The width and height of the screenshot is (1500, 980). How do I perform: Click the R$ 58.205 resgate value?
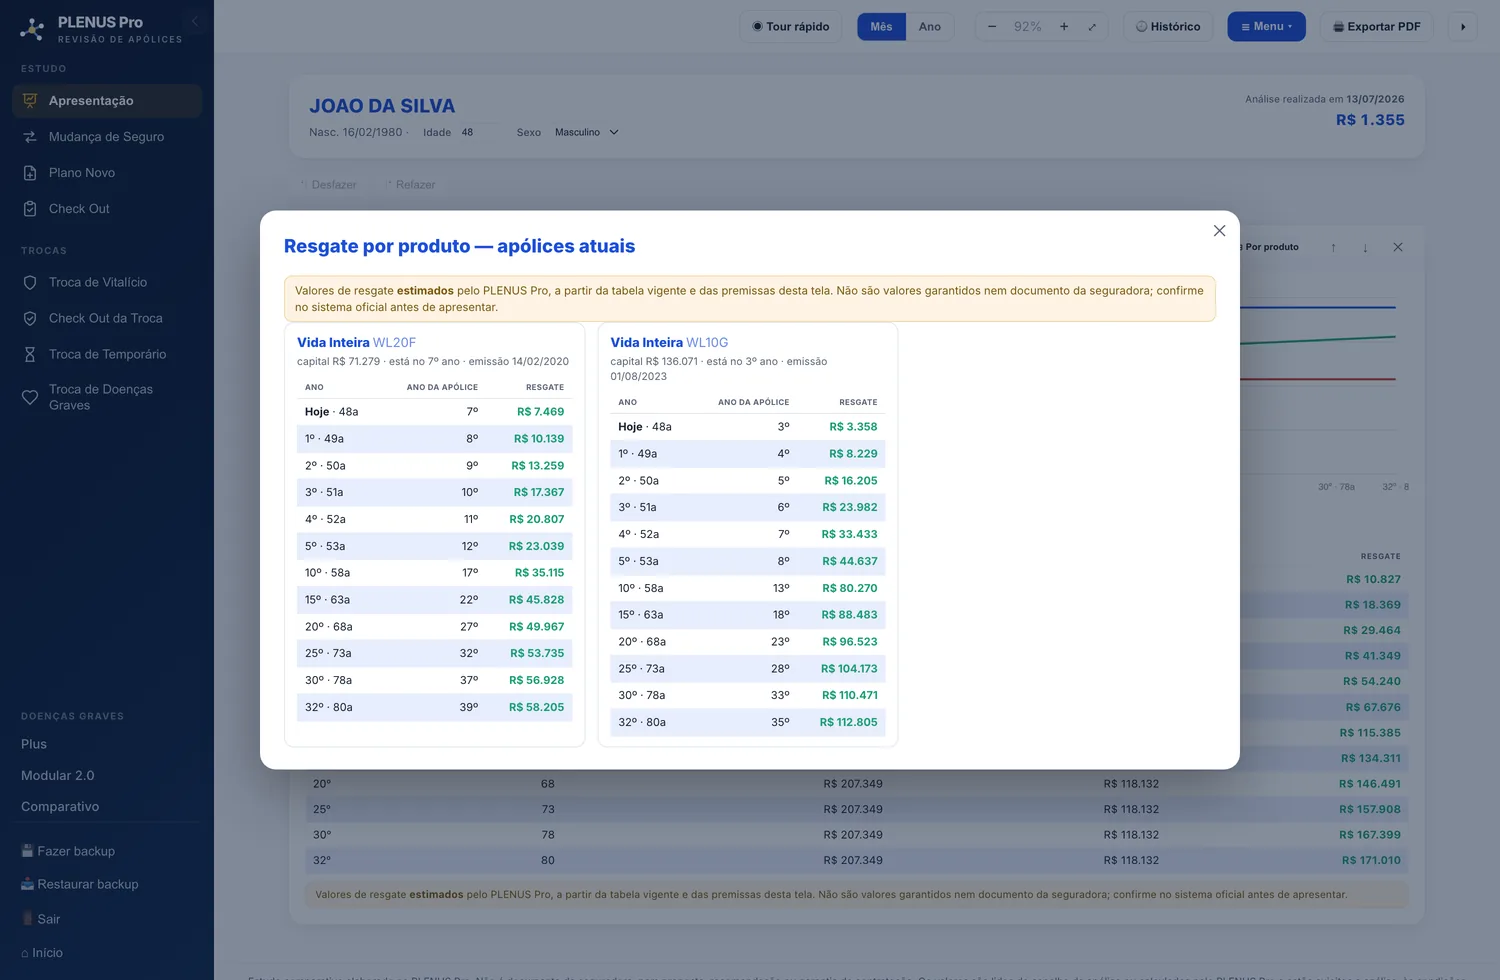[x=536, y=707]
